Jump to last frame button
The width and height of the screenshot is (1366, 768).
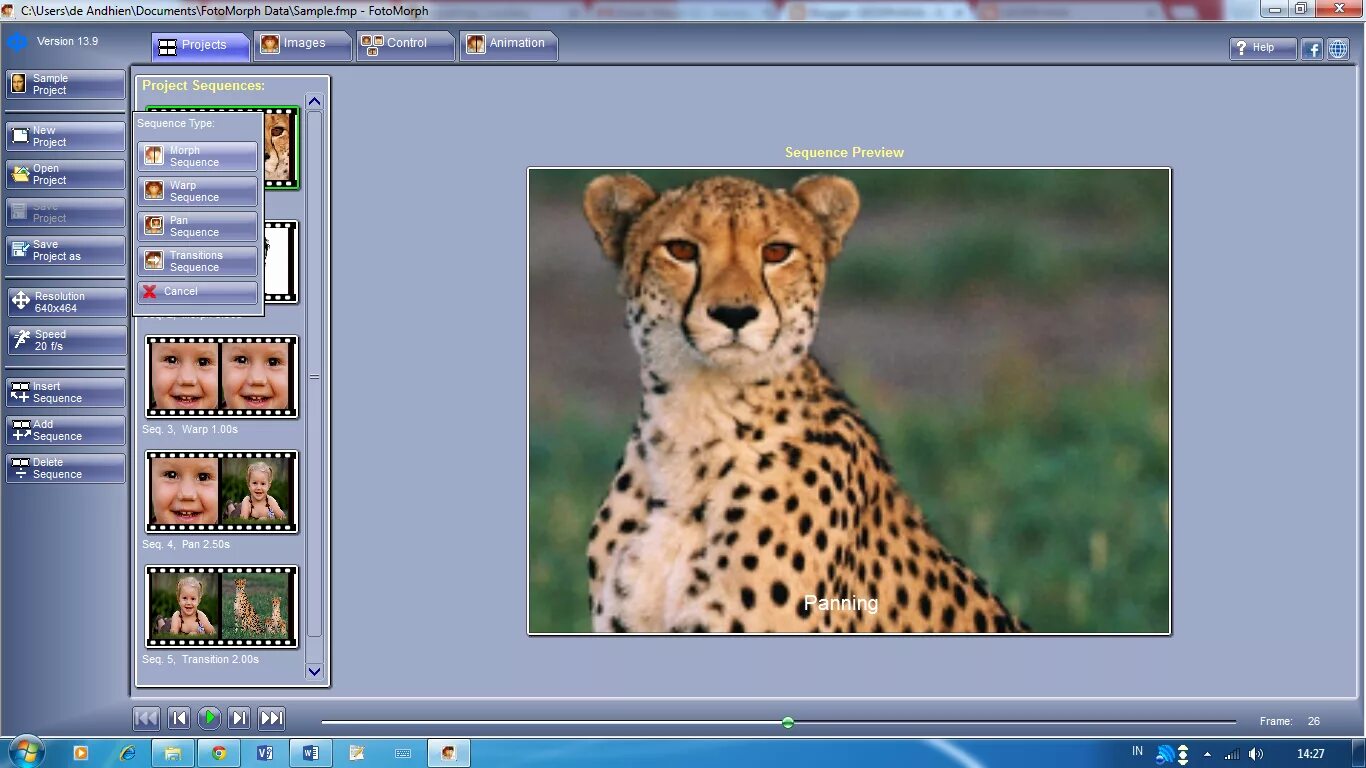[x=272, y=718]
